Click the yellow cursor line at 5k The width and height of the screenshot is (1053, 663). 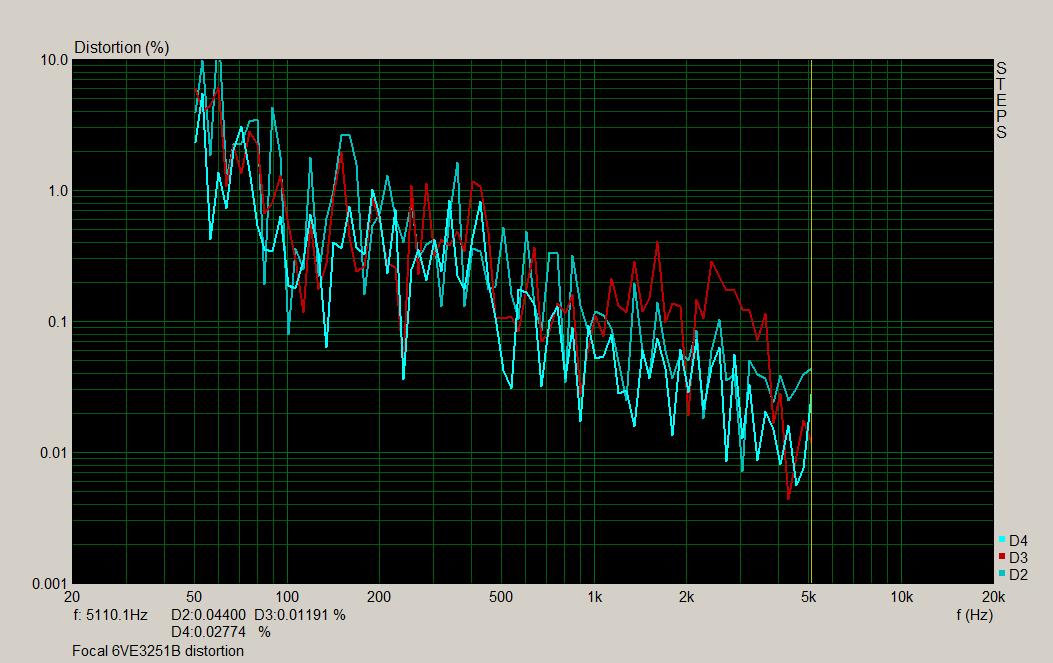coord(811,321)
